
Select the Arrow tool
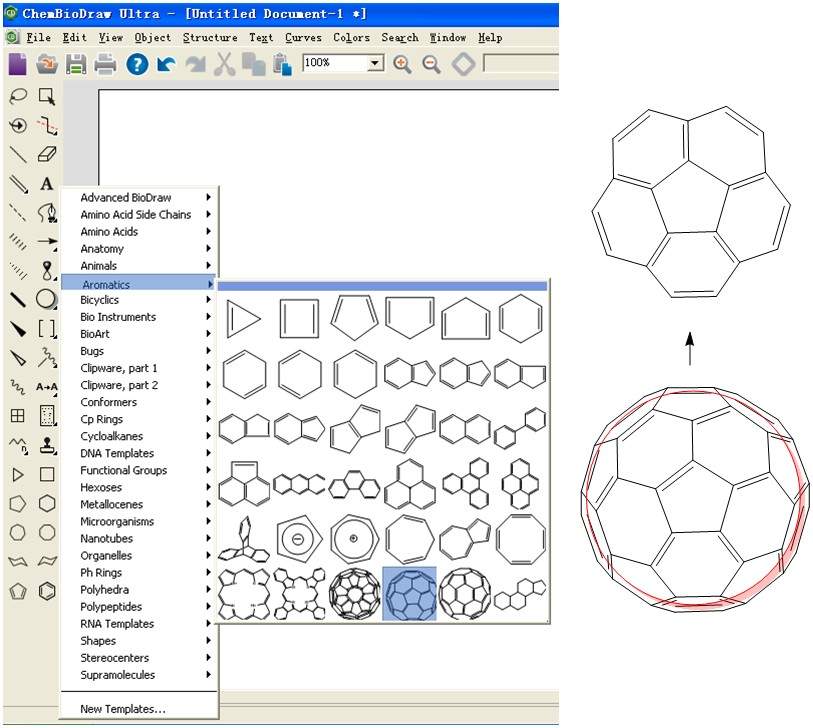[47, 241]
